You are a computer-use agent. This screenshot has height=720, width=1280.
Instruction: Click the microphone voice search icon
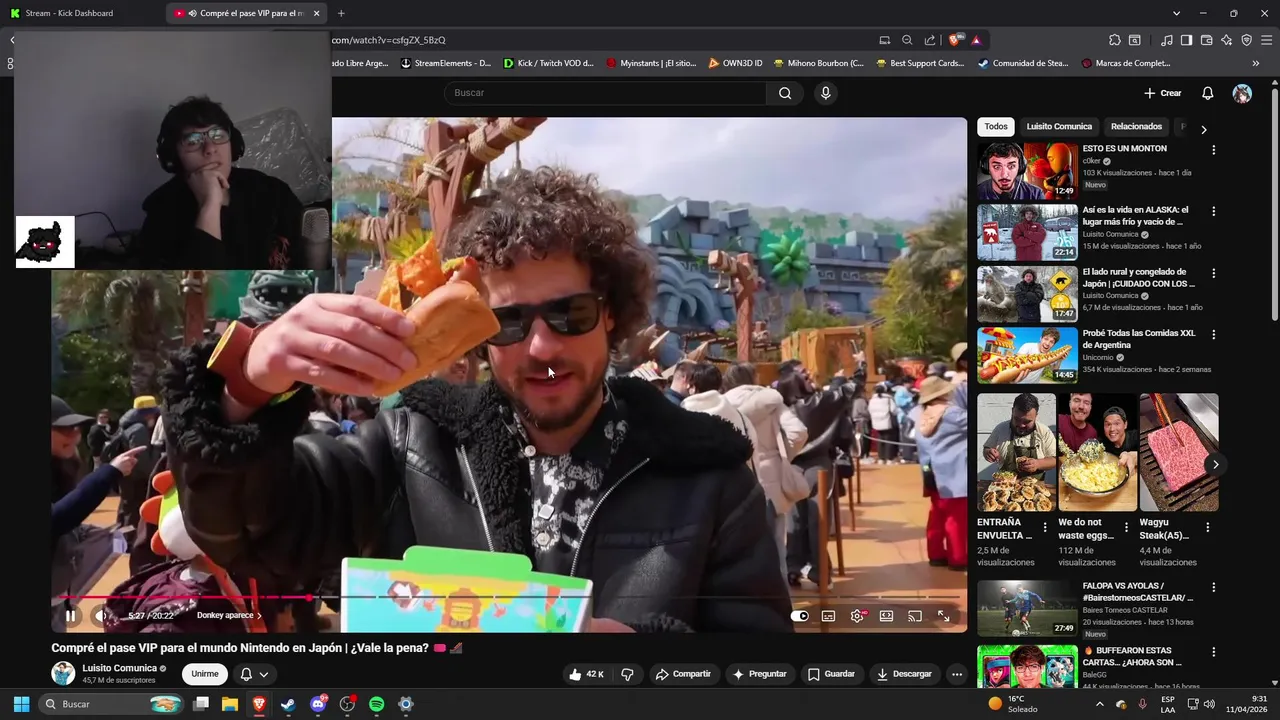pyautogui.click(x=825, y=93)
